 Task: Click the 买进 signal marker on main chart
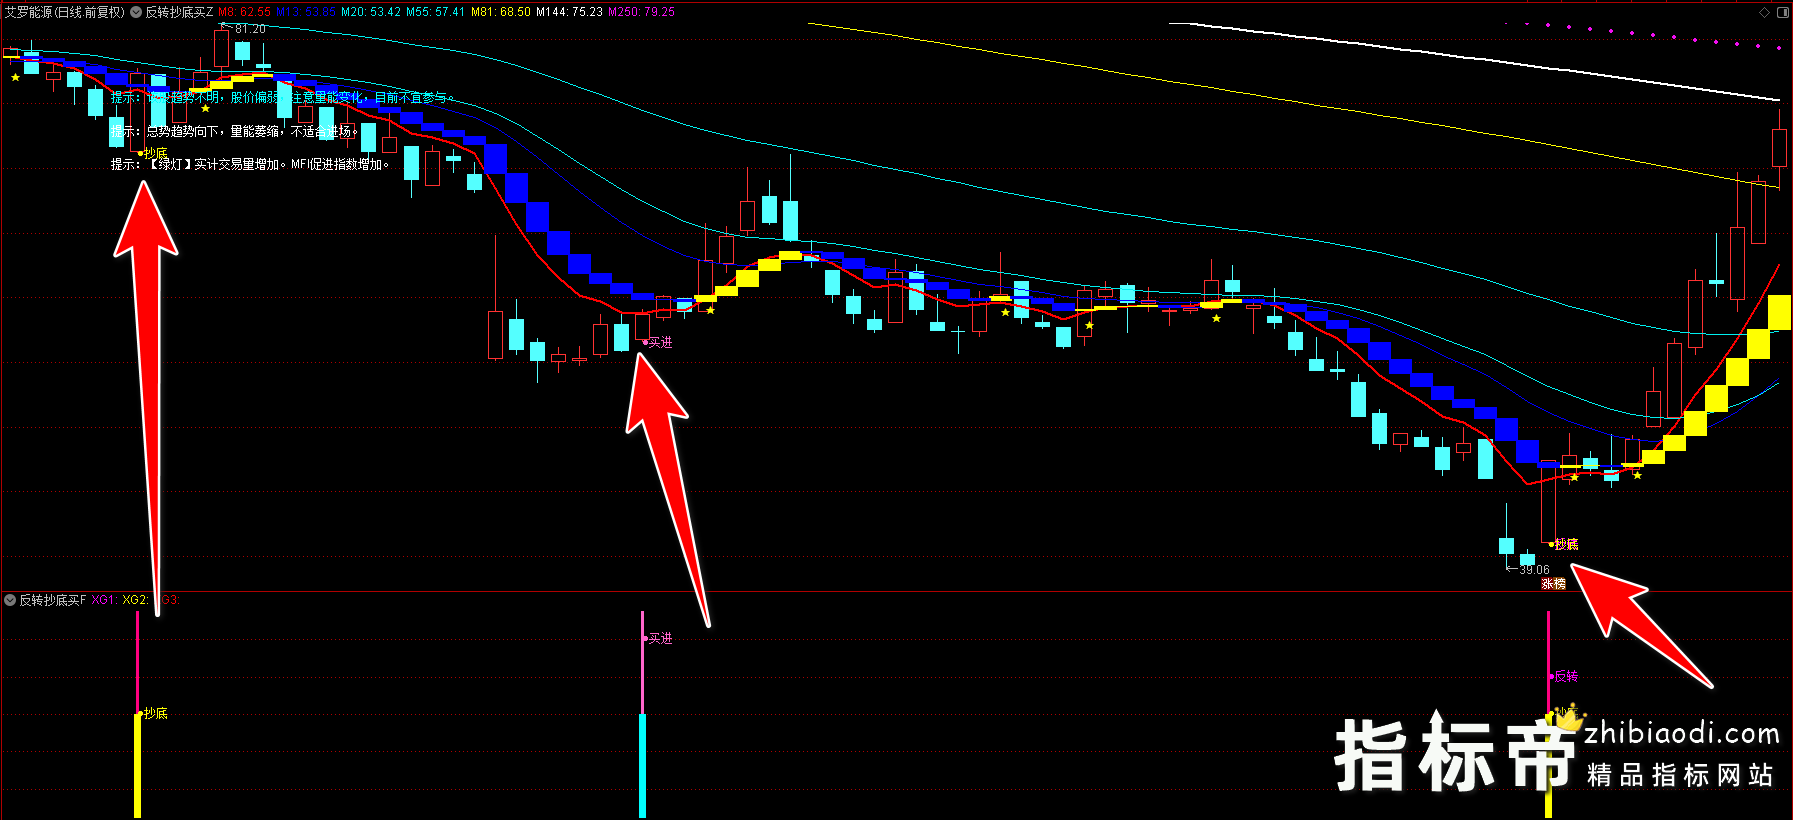point(660,342)
